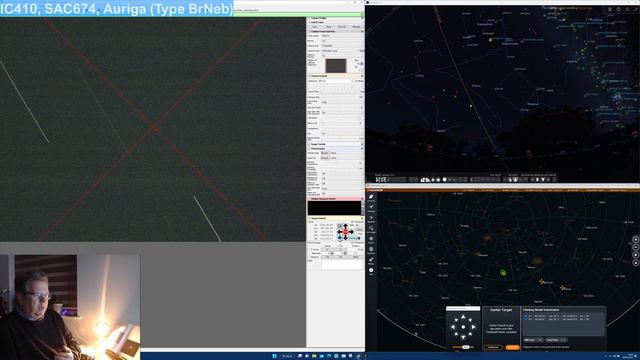Open the Capture Area dropdown
The width and height of the screenshot is (640, 360).
click(x=342, y=46)
